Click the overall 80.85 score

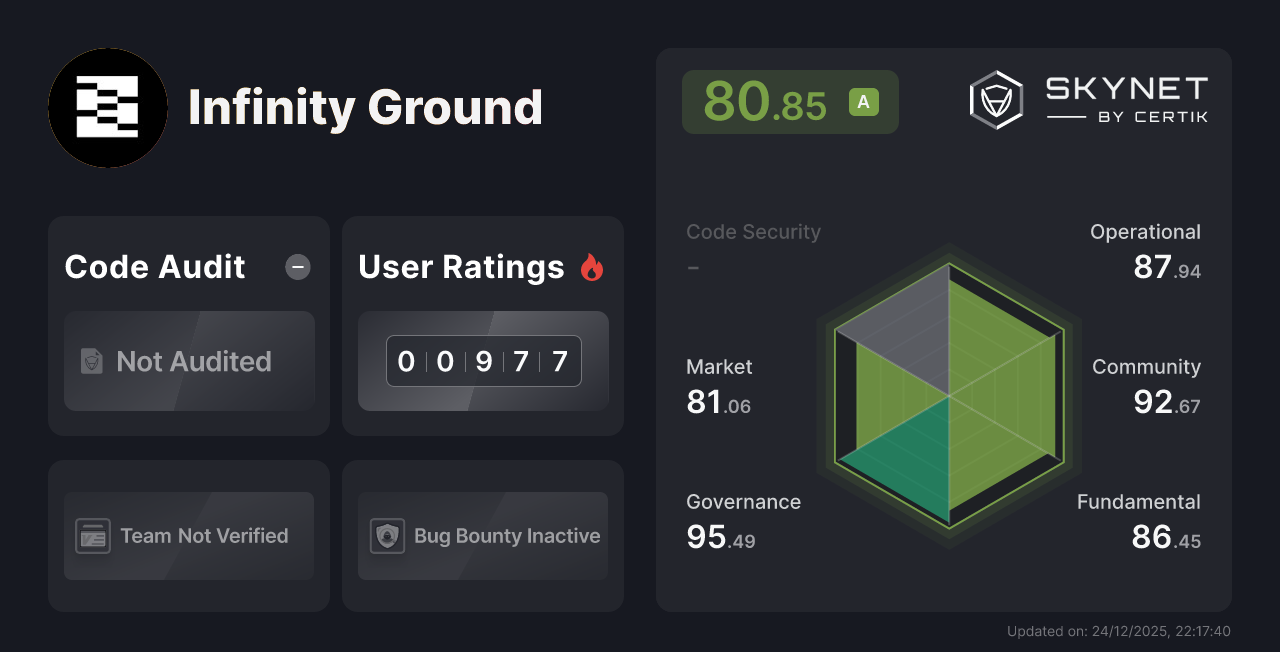[765, 102]
